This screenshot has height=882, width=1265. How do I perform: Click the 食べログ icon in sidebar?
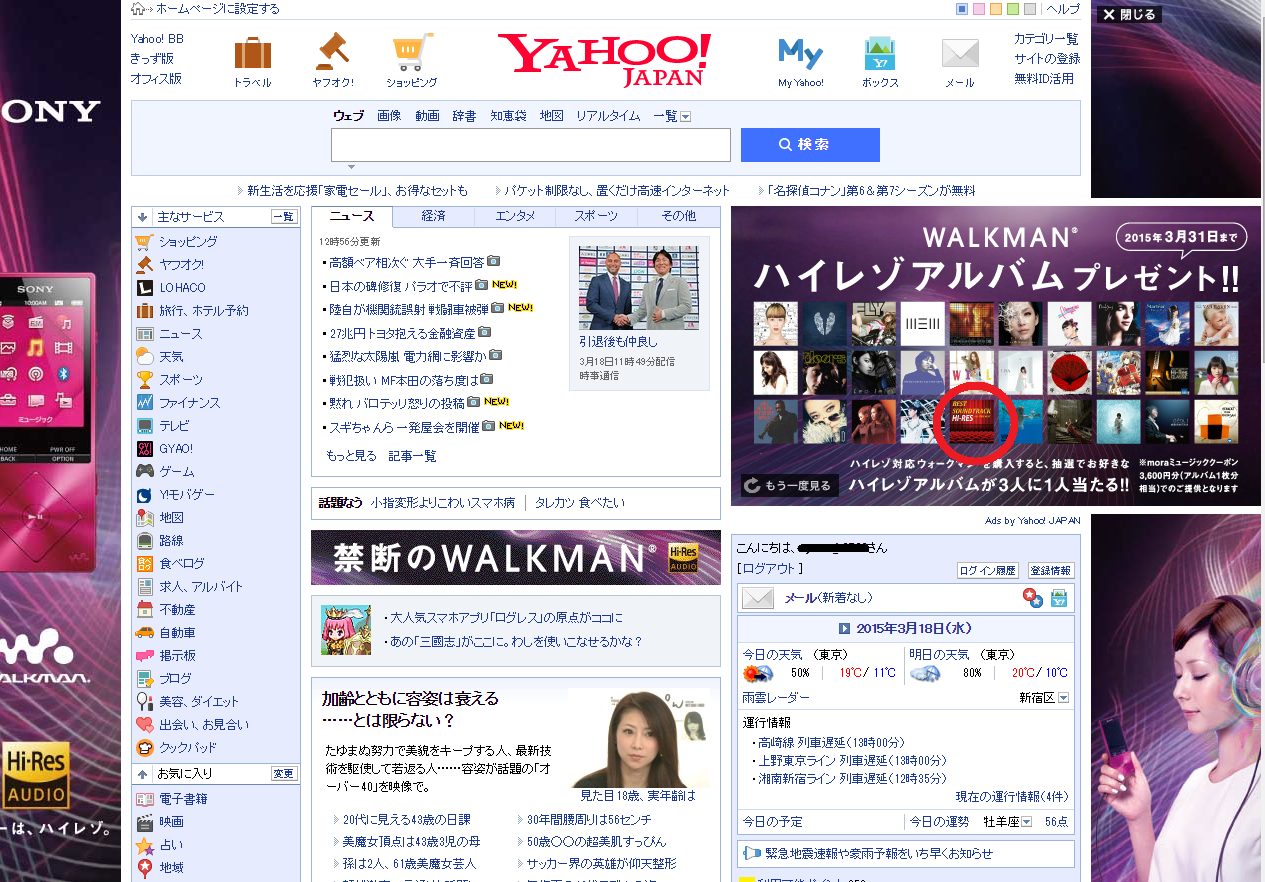pos(144,564)
